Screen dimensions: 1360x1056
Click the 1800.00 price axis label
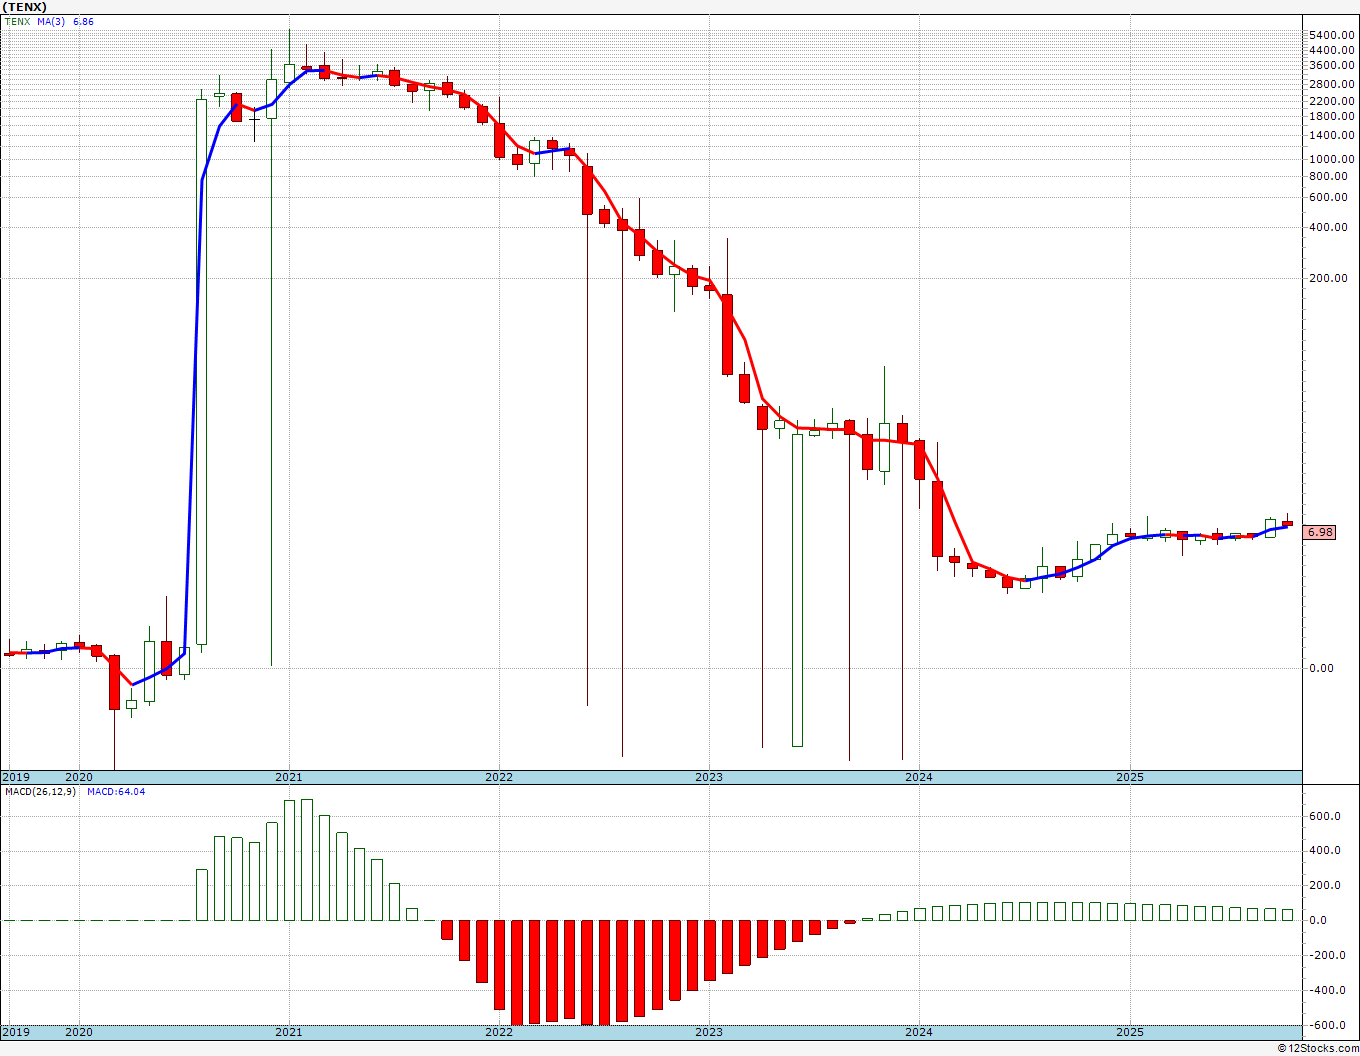1332,116
